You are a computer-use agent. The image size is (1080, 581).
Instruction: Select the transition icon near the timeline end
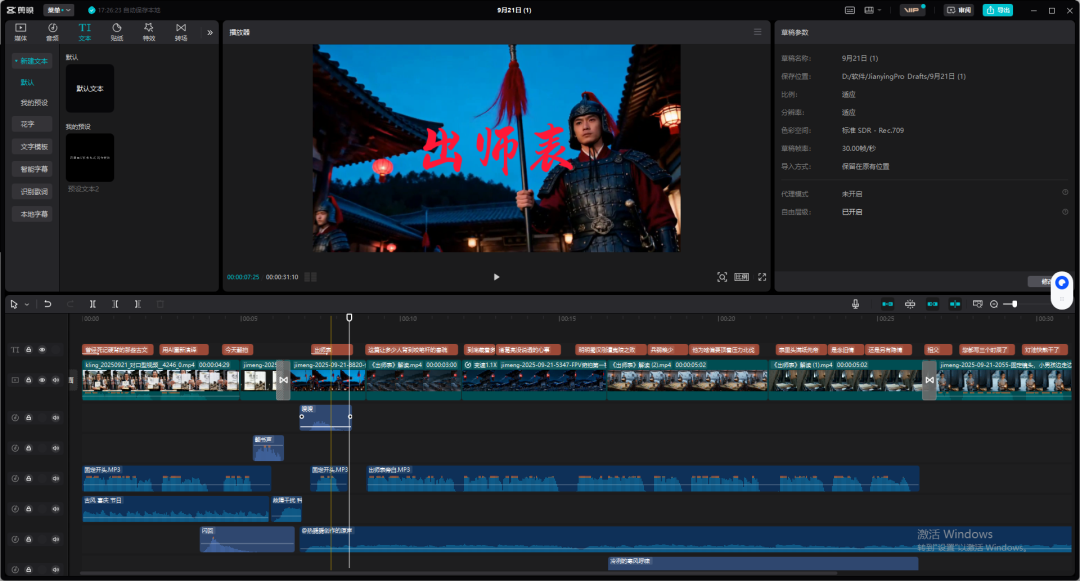(x=929, y=380)
